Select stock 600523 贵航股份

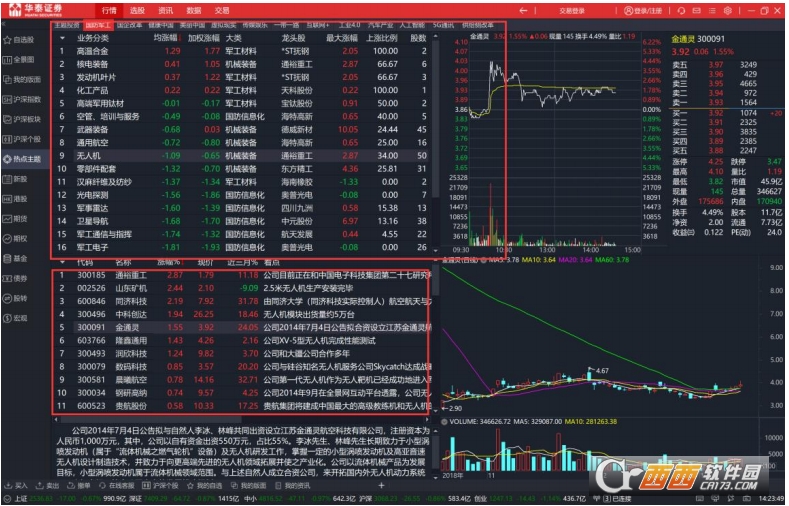click(x=242, y=406)
